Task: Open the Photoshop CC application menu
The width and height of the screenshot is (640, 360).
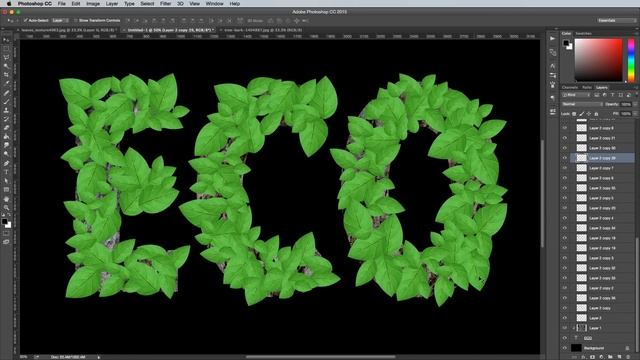Action: (35, 4)
